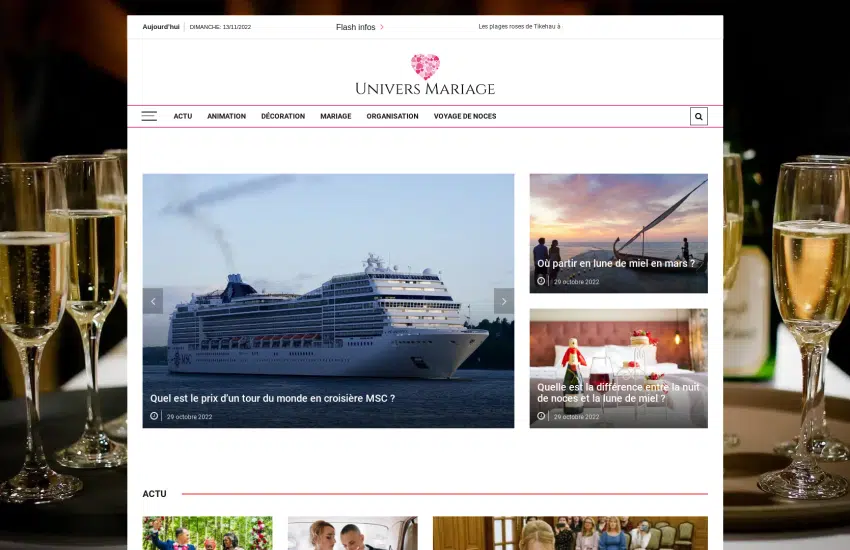This screenshot has height=550, width=850.
Task: Advance slider with right arrow
Action: coord(504,301)
